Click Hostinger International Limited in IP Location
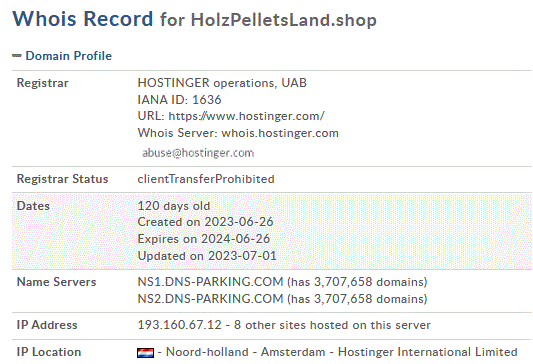 [428, 352]
